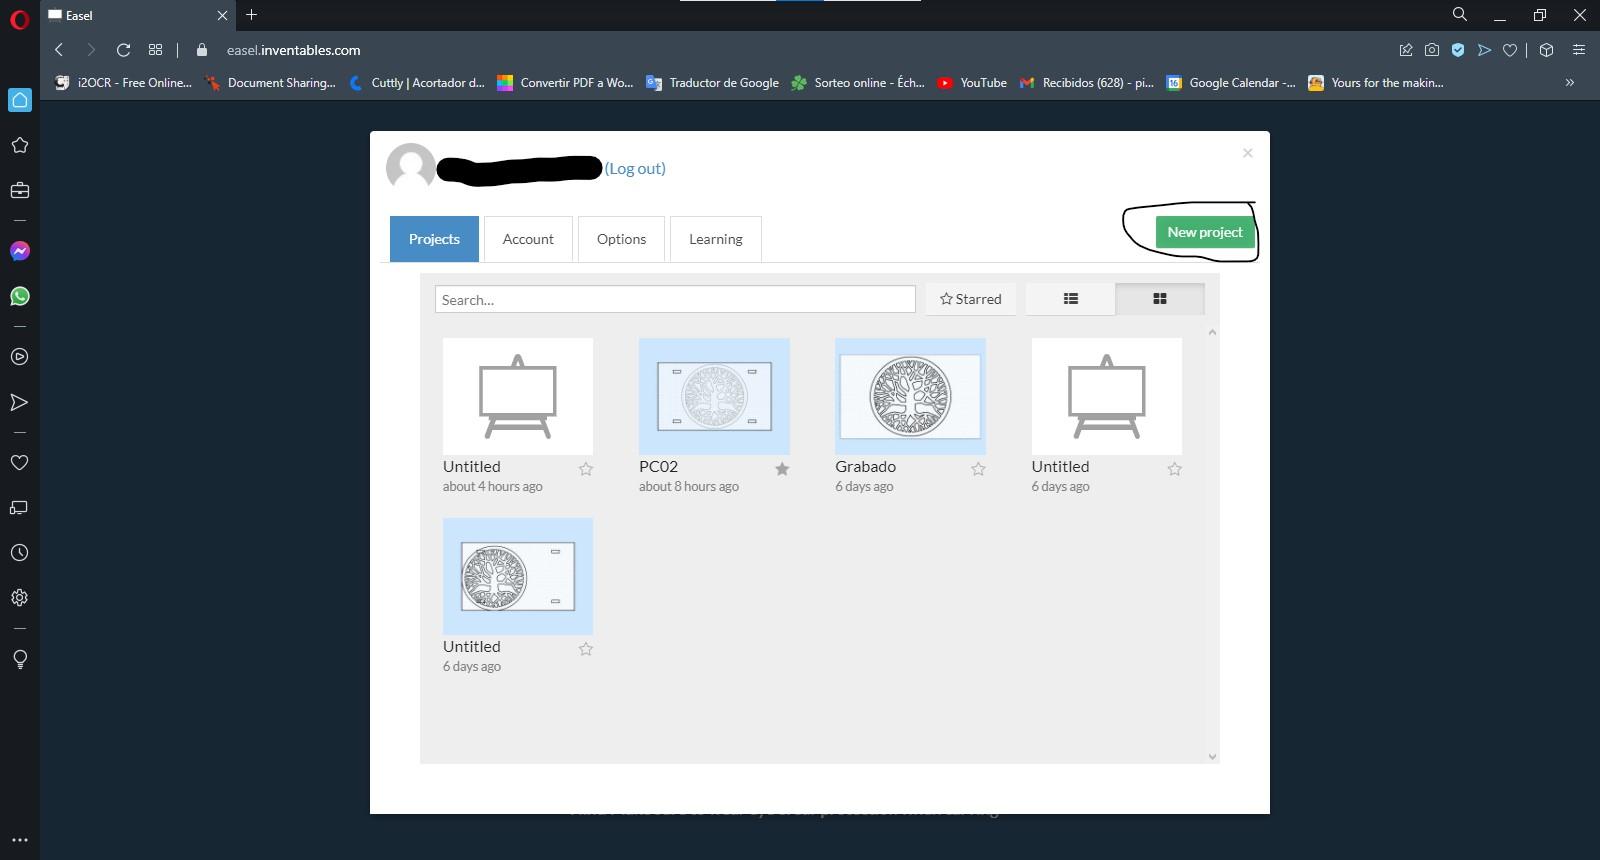Switch to the Projects tab

point(434,239)
